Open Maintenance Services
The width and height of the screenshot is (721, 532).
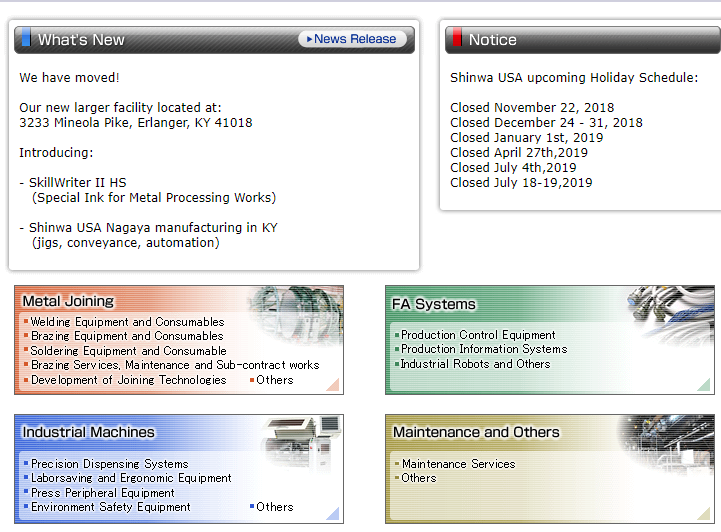458,464
